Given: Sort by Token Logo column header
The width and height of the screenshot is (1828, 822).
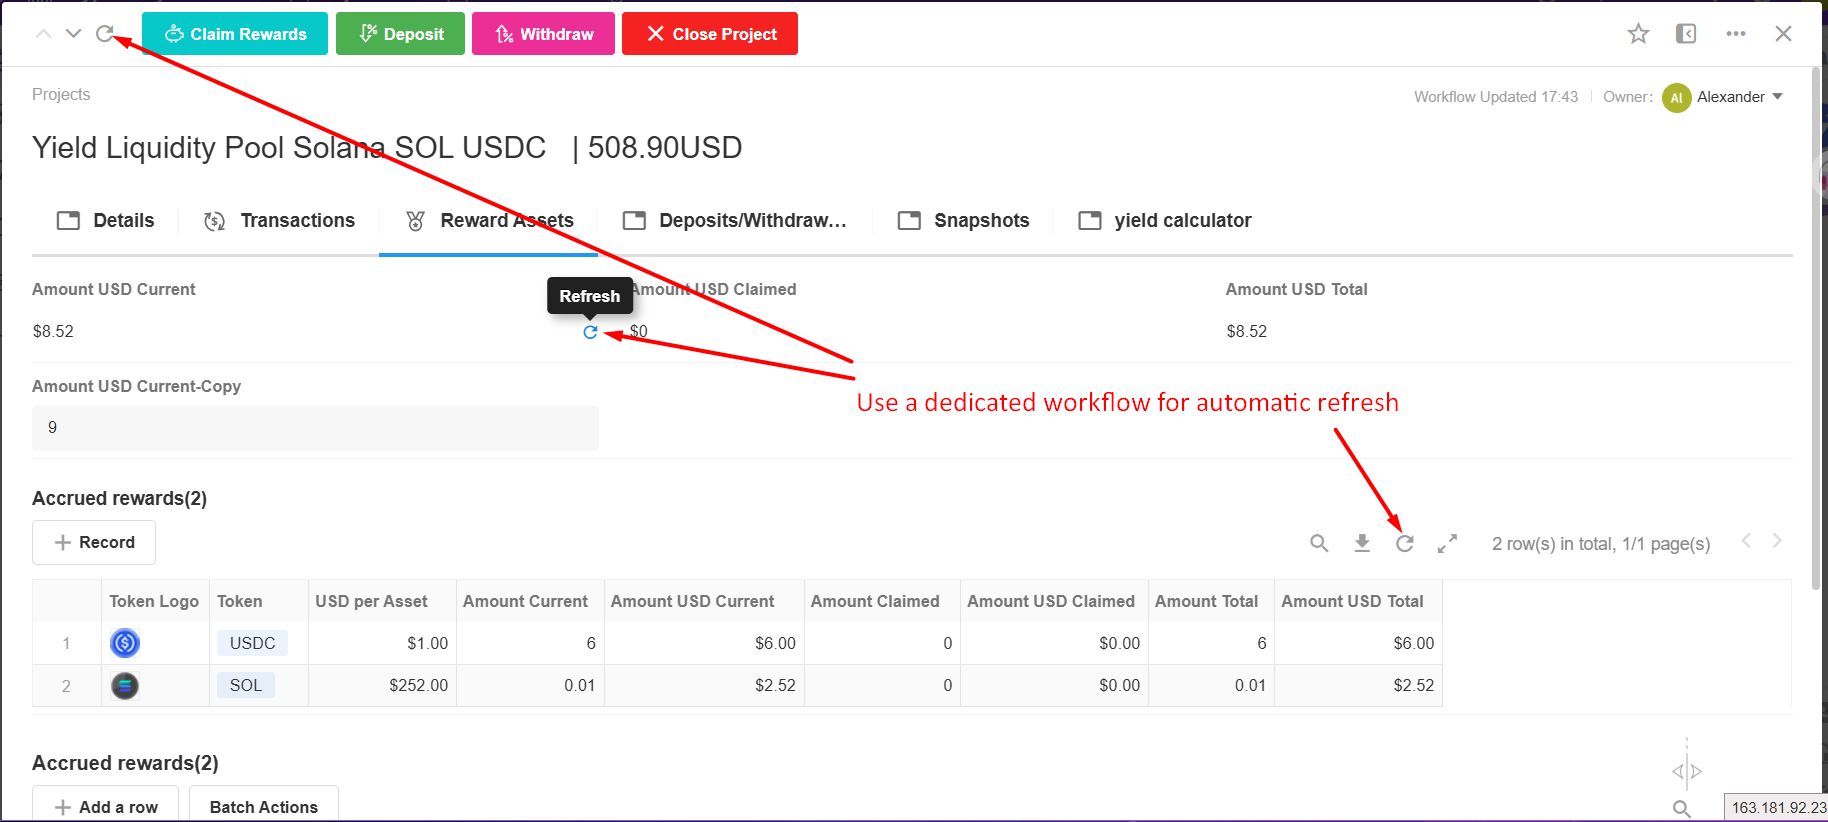Looking at the screenshot, I should [x=154, y=601].
